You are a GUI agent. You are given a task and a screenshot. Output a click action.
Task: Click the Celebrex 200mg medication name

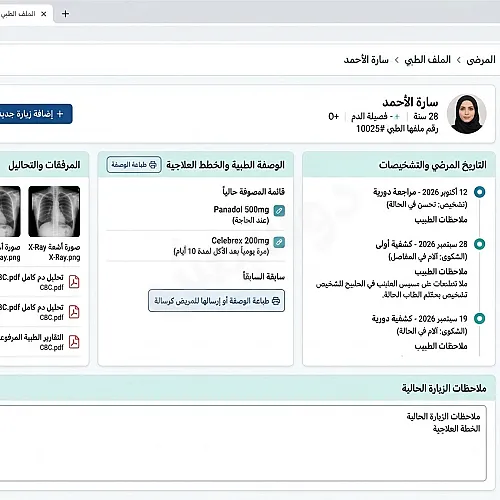coord(240,241)
